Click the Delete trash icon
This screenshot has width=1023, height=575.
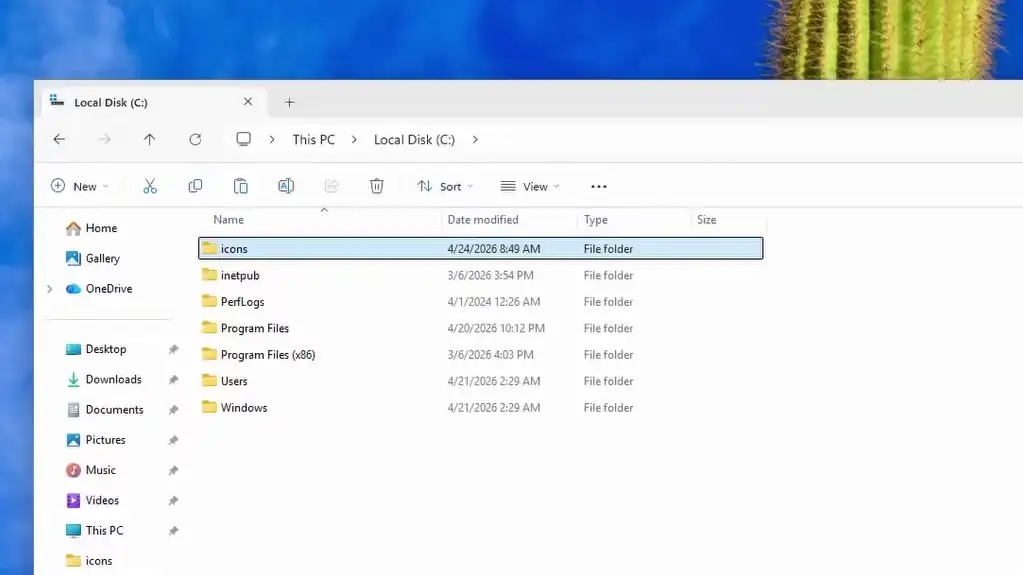tap(376, 187)
